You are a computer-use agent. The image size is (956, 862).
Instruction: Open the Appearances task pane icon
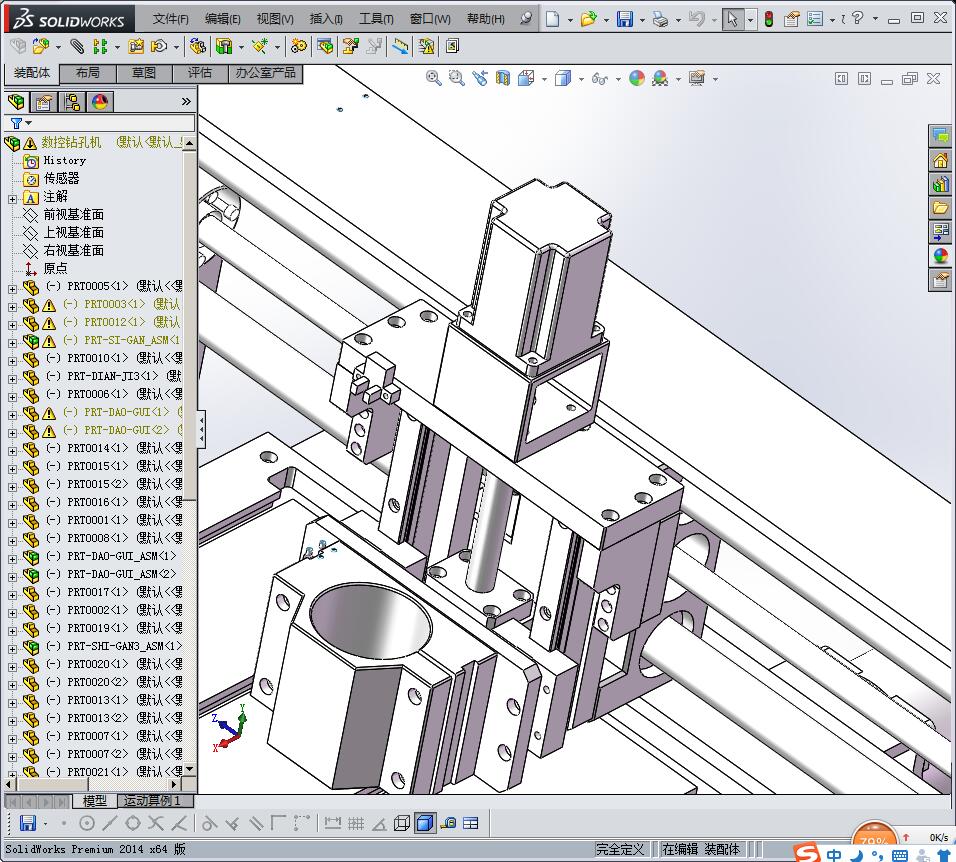(940, 256)
